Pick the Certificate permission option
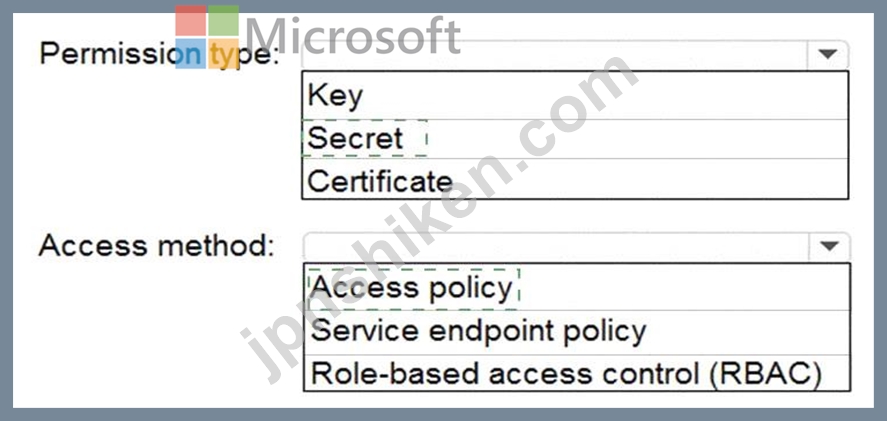Viewport: 887px width, 421px height. [575, 179]
